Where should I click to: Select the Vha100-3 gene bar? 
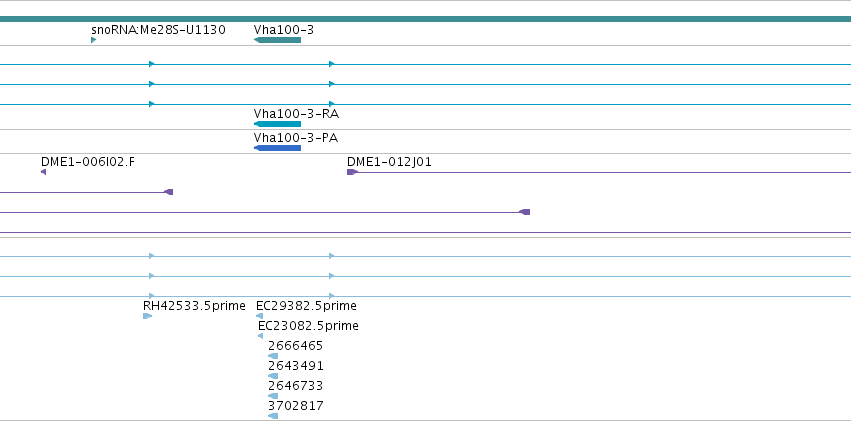click(277, 40)
